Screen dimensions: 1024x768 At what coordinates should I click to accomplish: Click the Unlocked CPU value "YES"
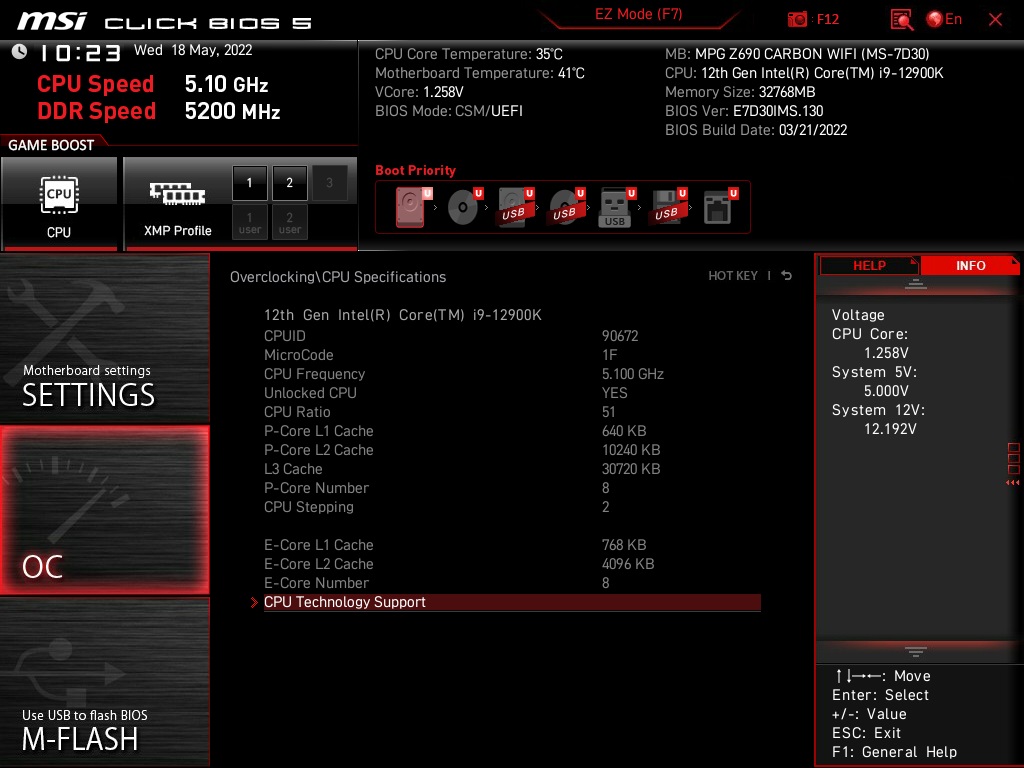pyautogui.click(x=615, y=392)
